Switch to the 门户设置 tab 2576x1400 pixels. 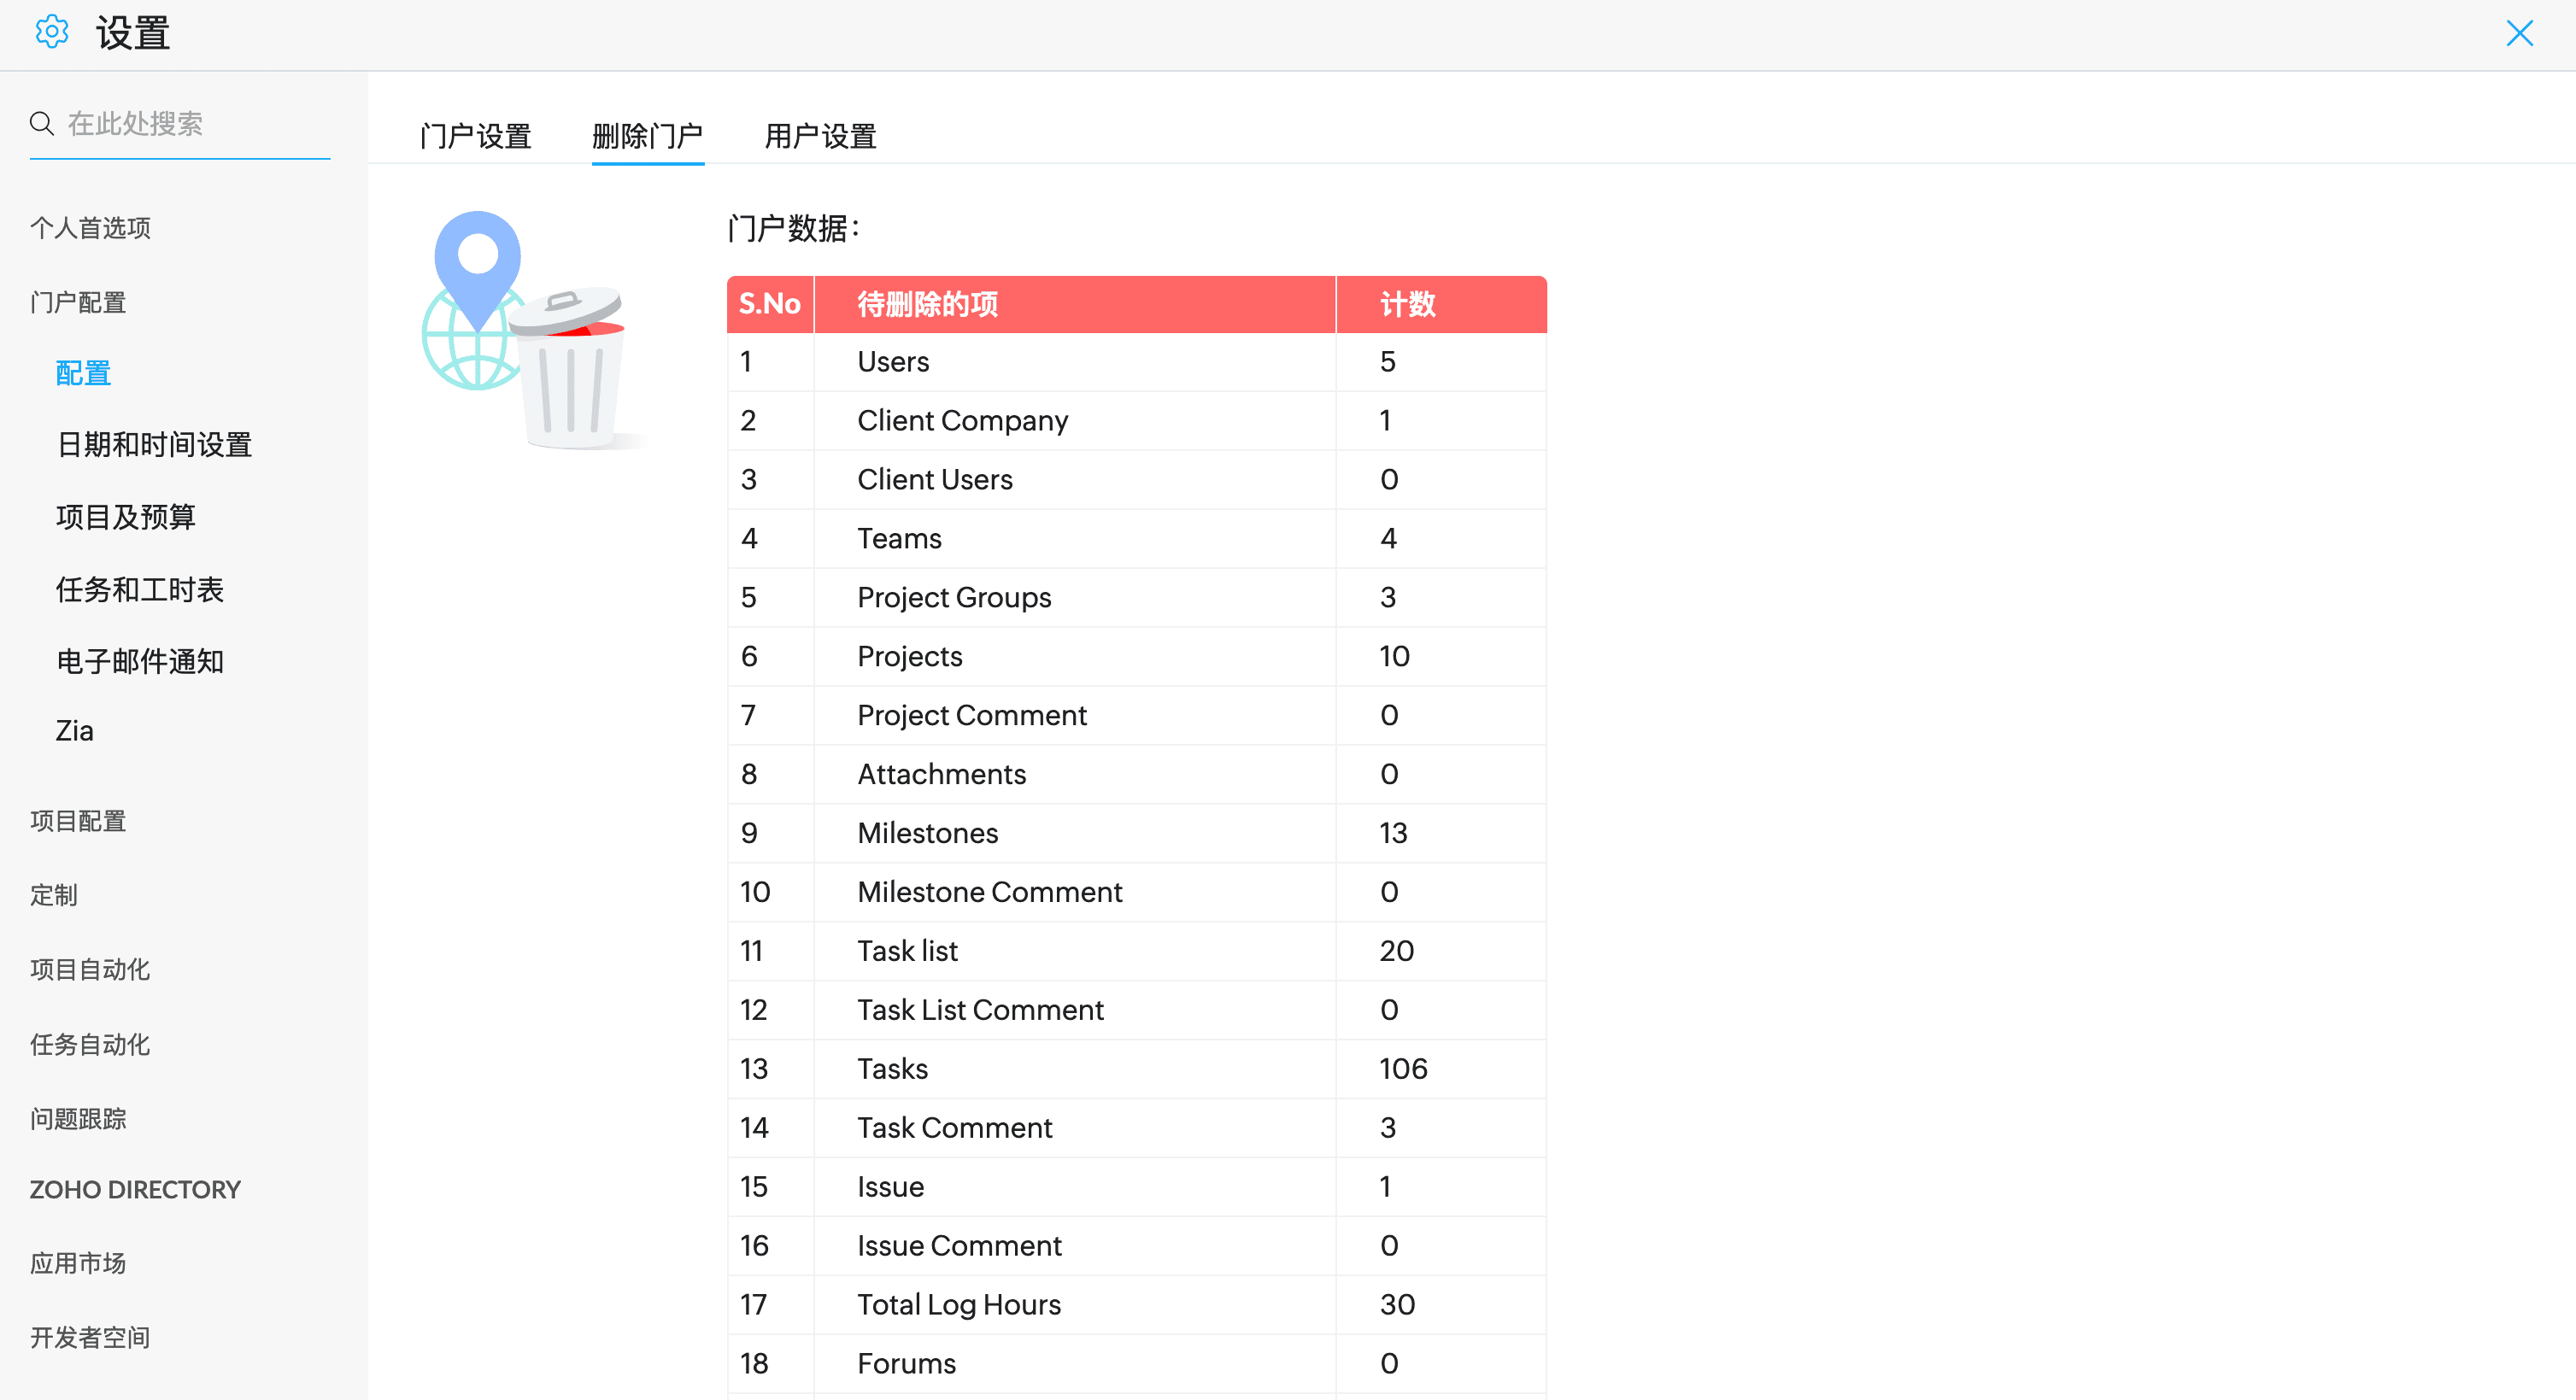475,136
